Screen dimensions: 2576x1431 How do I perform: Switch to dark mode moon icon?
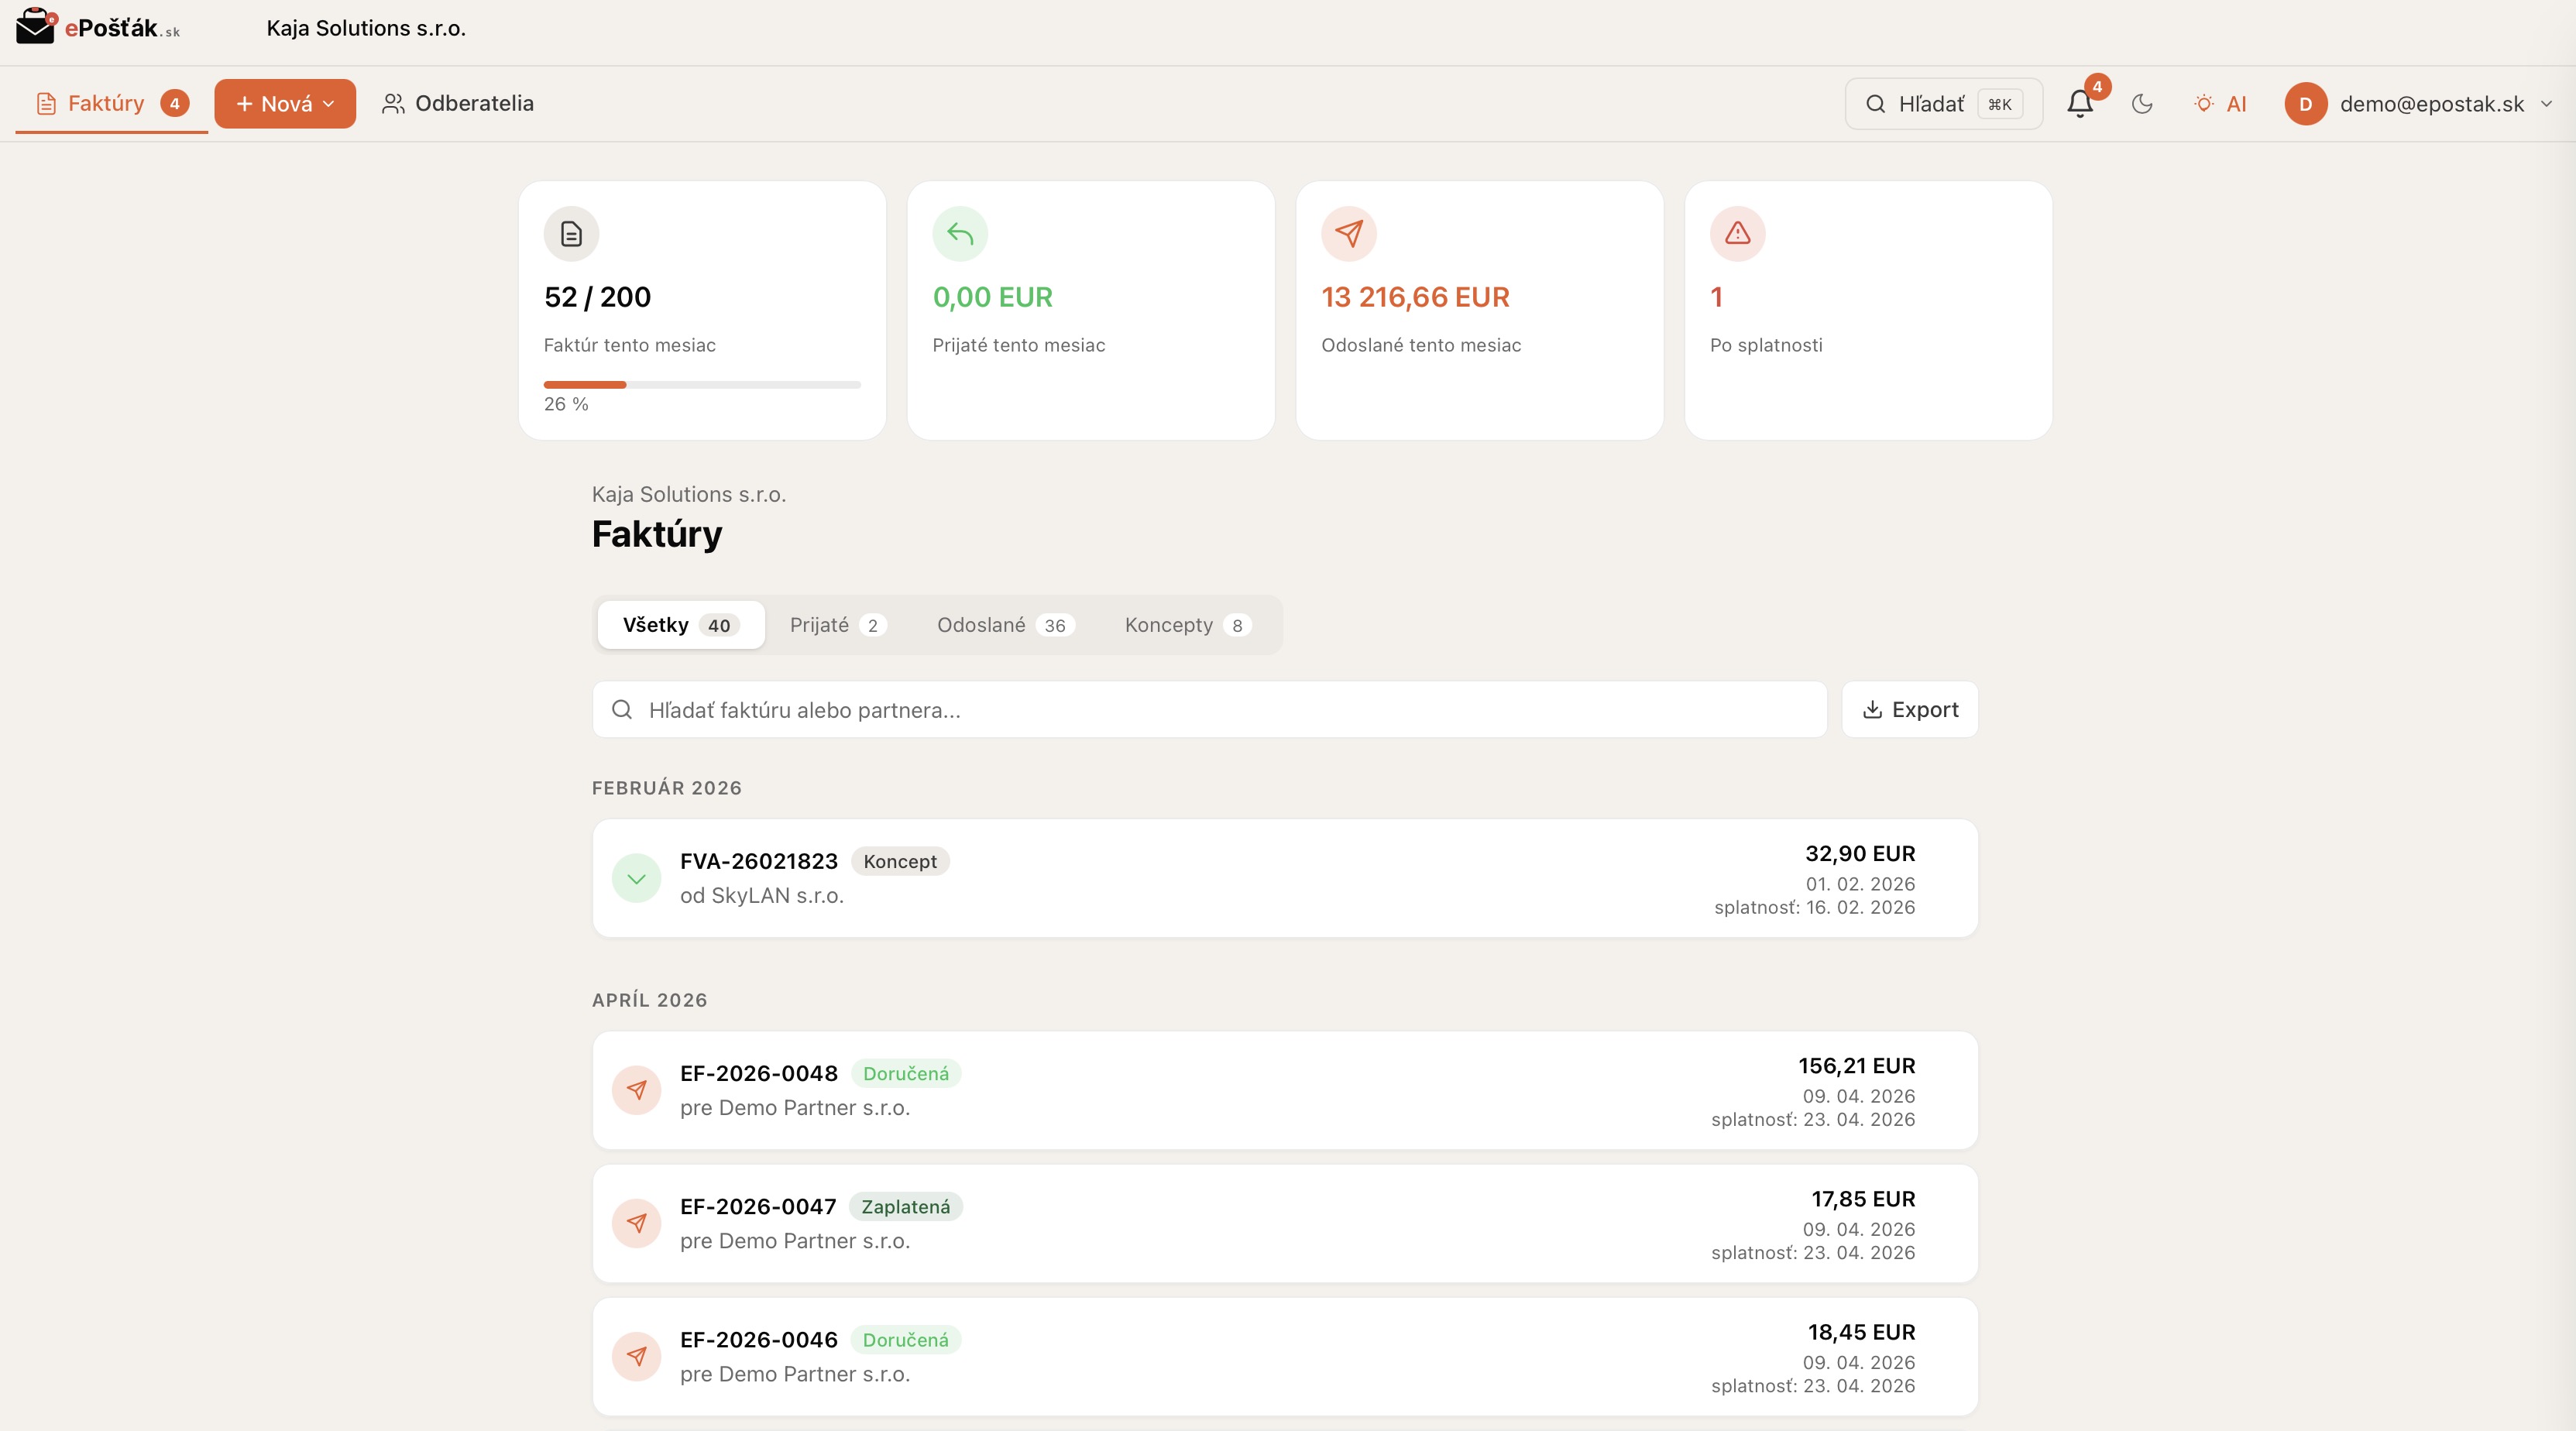2142,104
